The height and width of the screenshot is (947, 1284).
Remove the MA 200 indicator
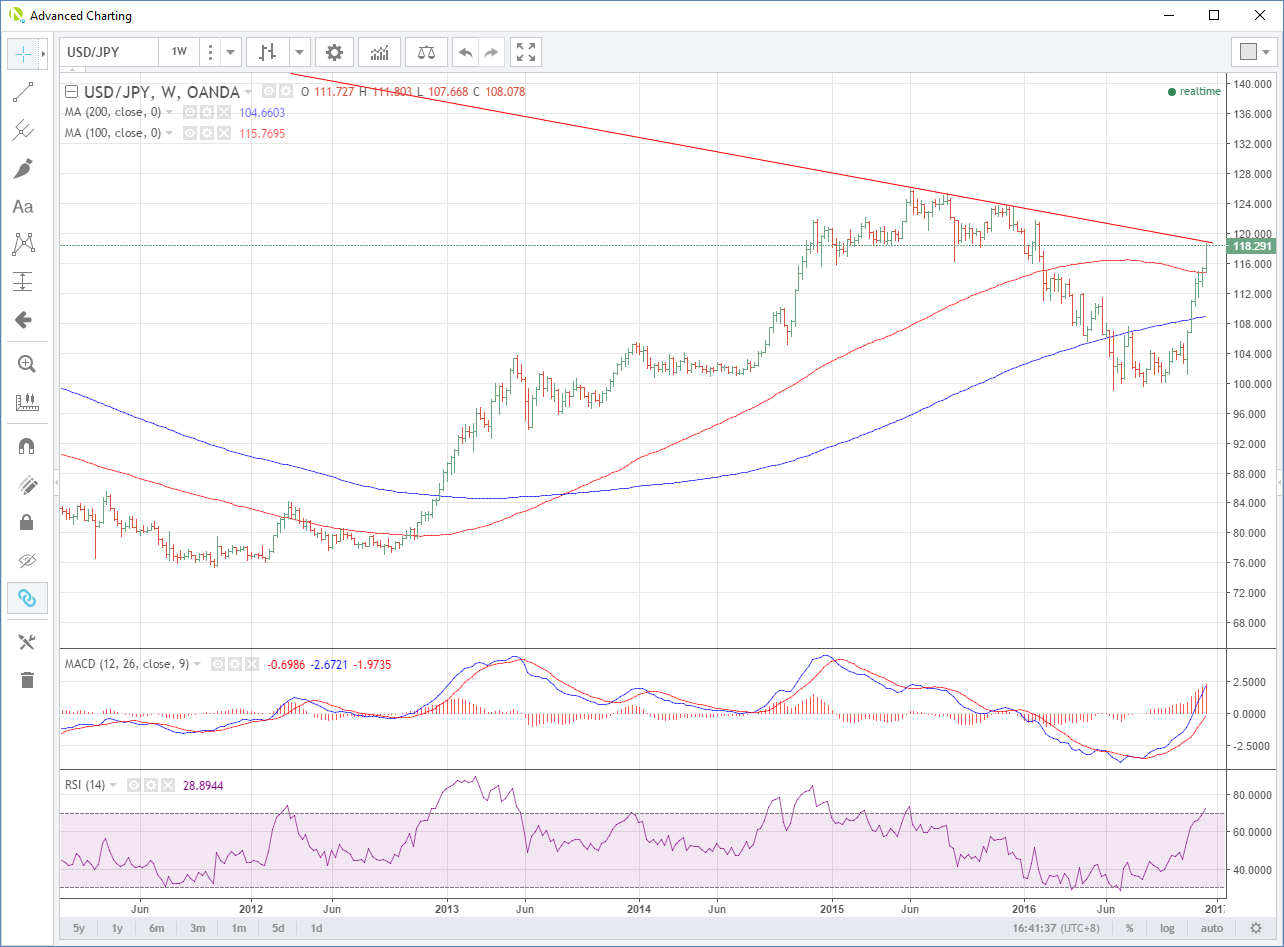pyautogui.click(x=224, y=112)
